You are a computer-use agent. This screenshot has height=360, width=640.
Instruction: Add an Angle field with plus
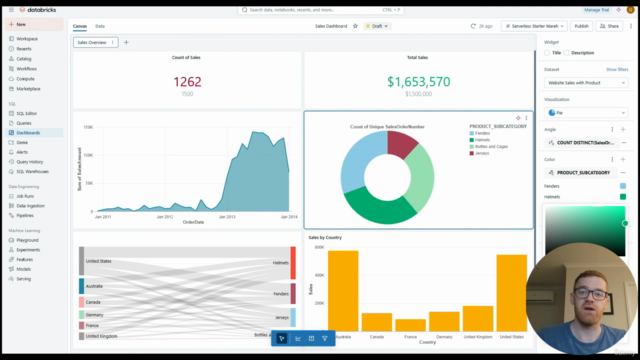pyautogui.click(x=623, y=129)
